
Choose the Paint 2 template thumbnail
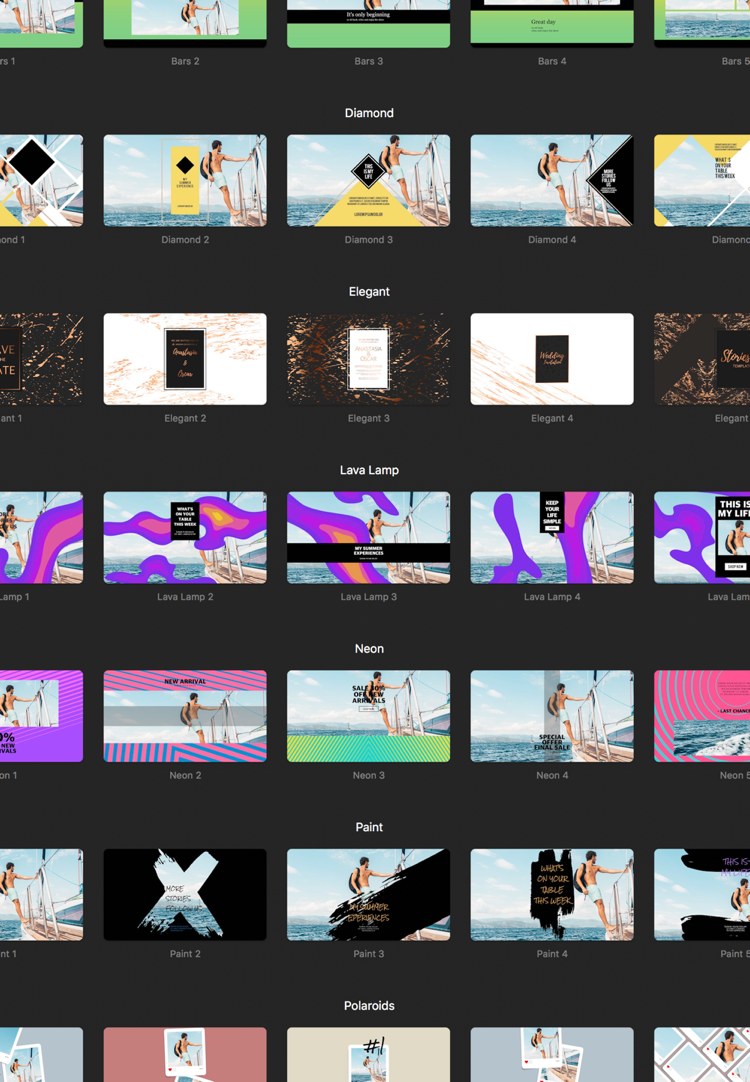pos(185,894)
